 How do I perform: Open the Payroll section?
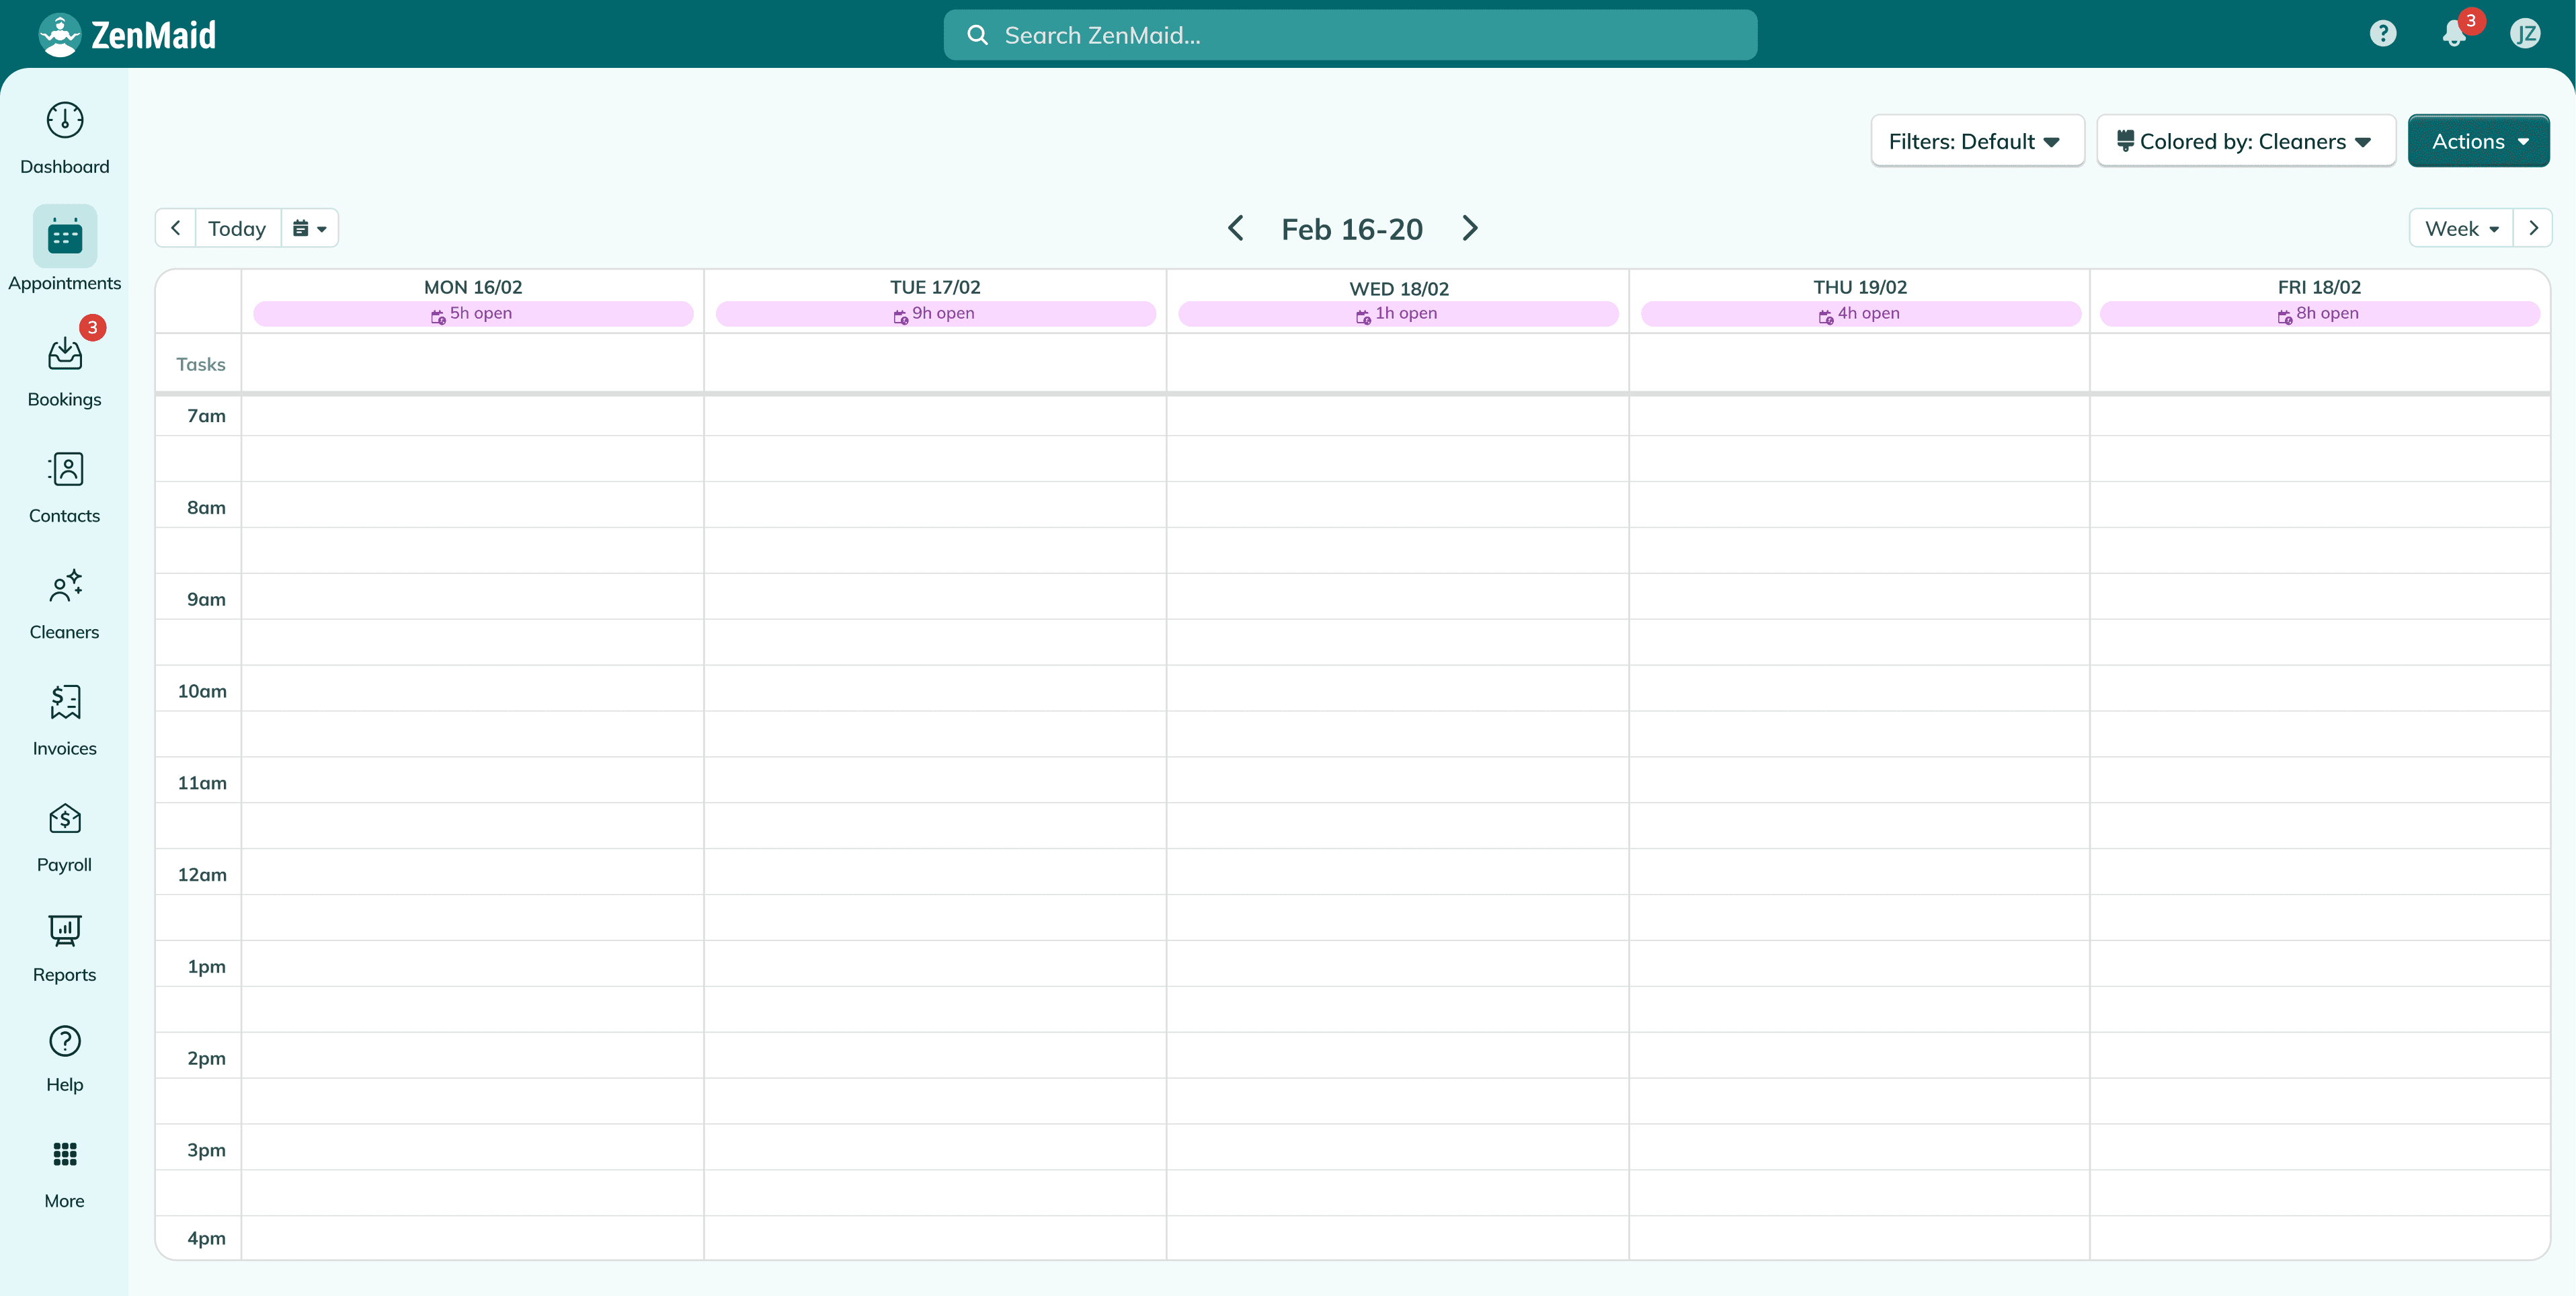point(64,837)
